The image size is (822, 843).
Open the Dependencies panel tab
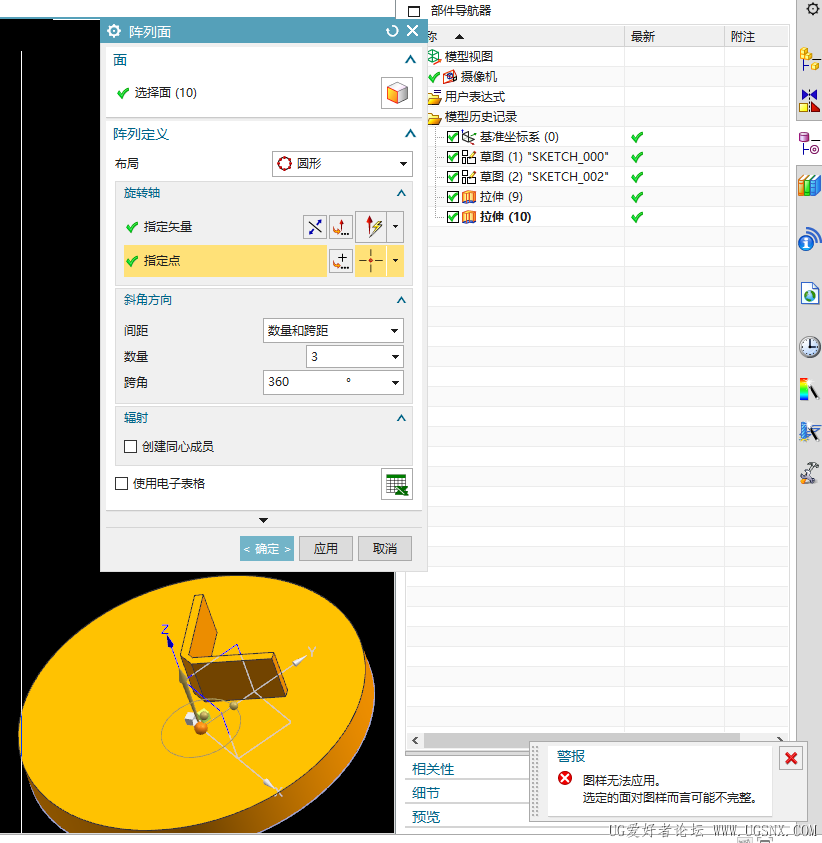[x=433, y=769]
